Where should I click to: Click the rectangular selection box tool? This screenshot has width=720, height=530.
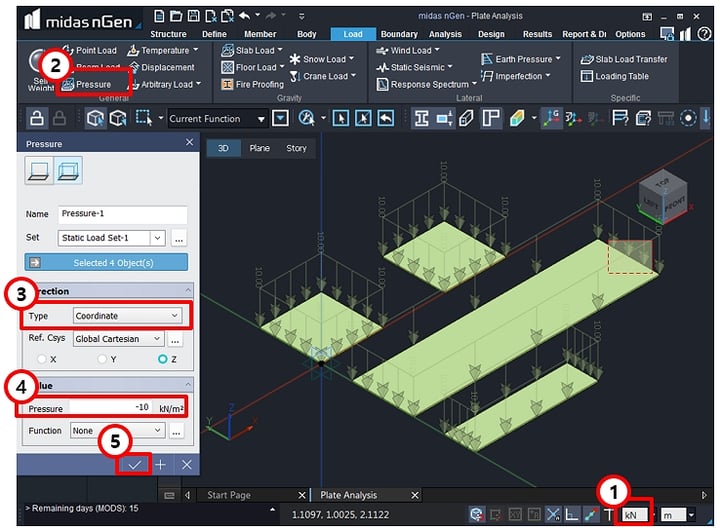(144, 118)
